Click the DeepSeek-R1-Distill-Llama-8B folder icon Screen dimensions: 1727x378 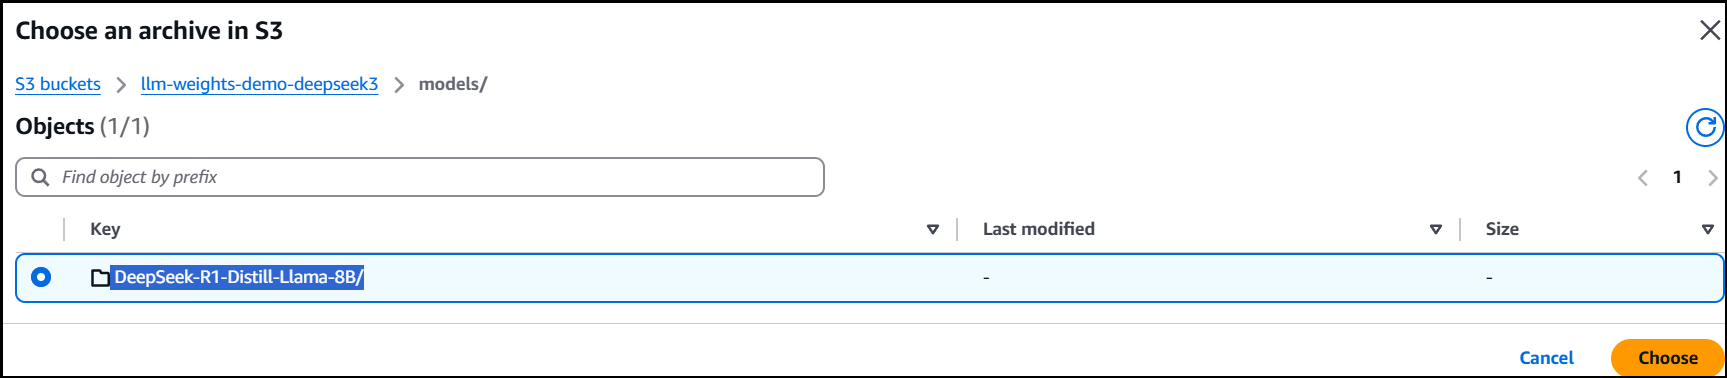100,278
